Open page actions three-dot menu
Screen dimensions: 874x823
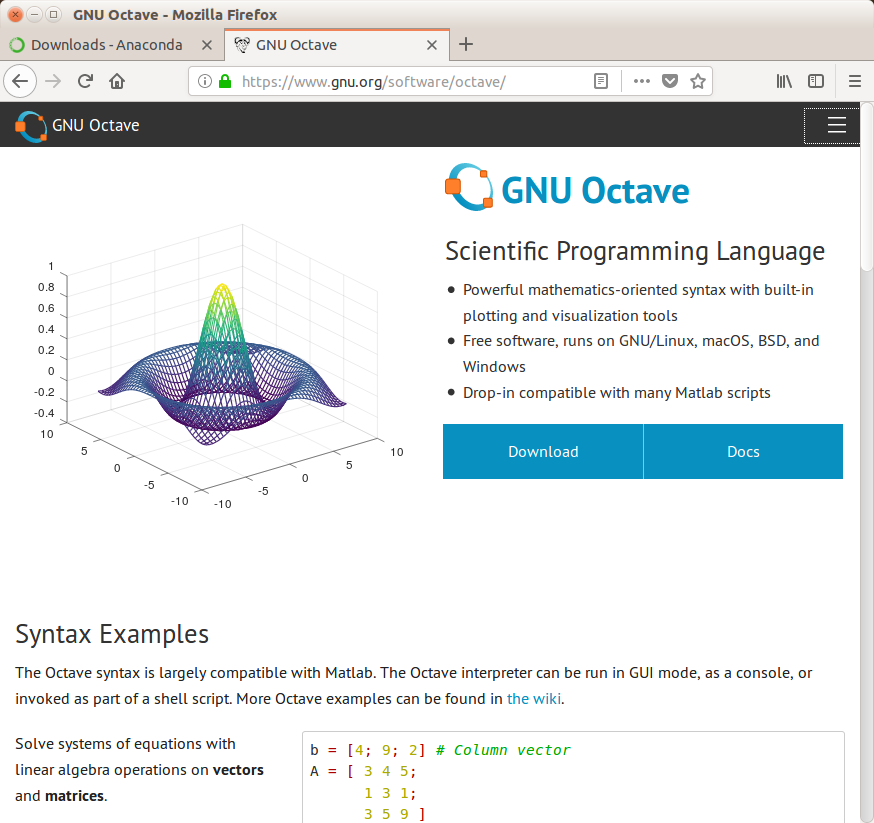pyautogui.click(x=642, y=81)
